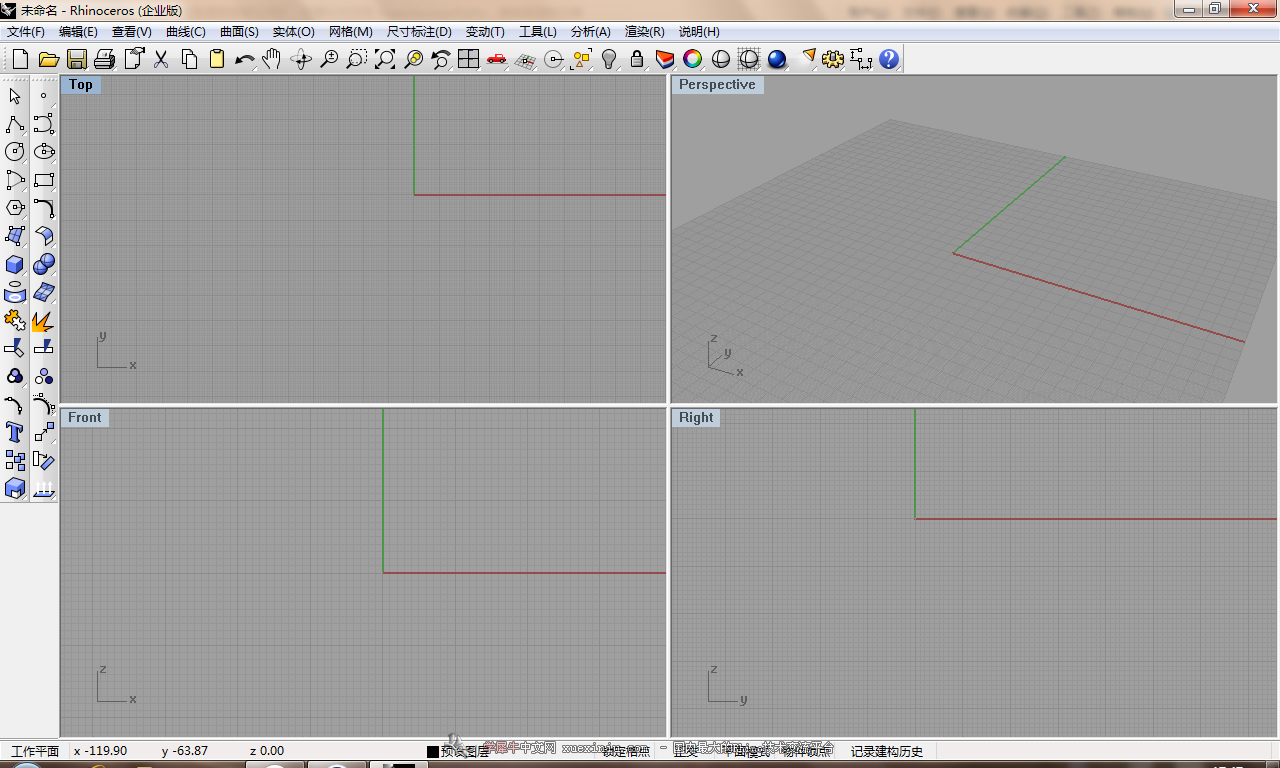Click the Paste clipboard icon

tap(217, 59)
